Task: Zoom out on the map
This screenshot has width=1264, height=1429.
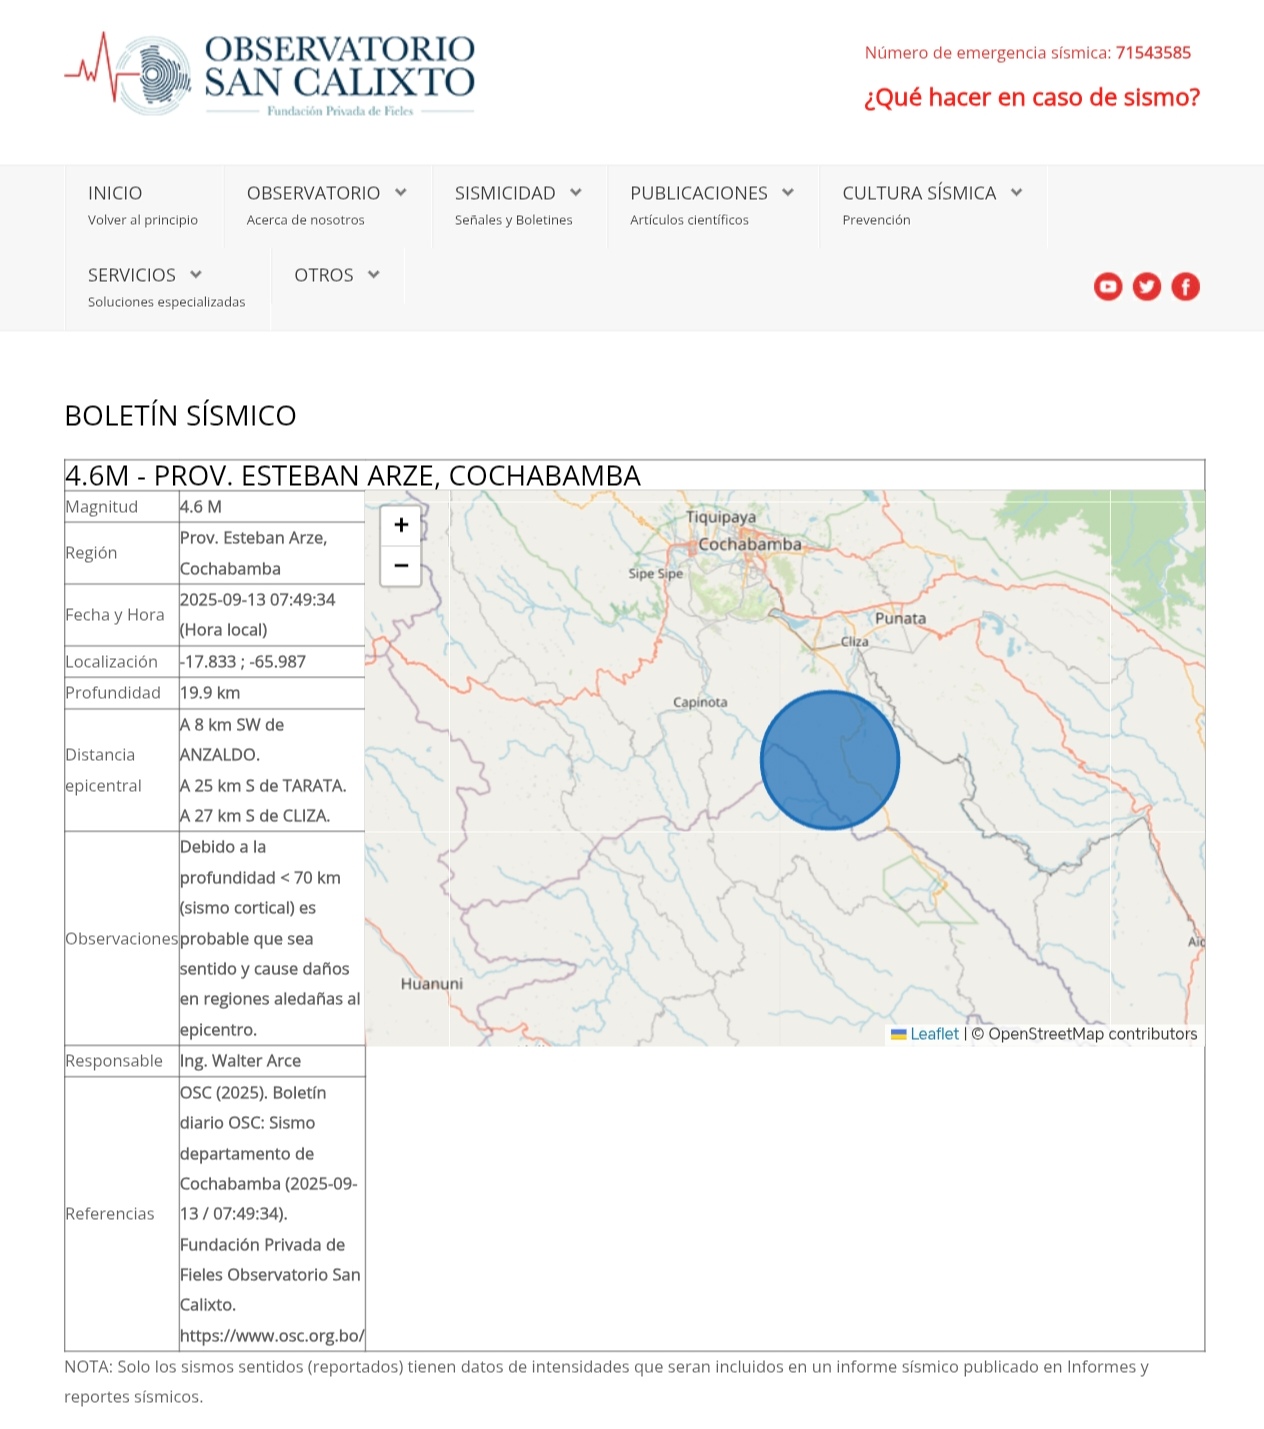Action: point(401,565)
